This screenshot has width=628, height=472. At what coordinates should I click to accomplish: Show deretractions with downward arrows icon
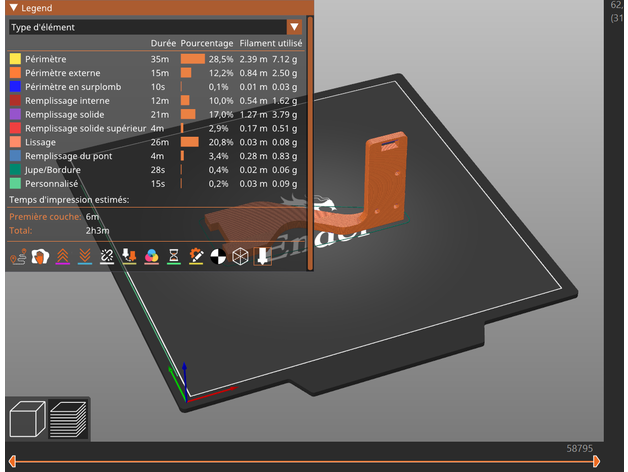pyautogui.click(x=85, y=256)
